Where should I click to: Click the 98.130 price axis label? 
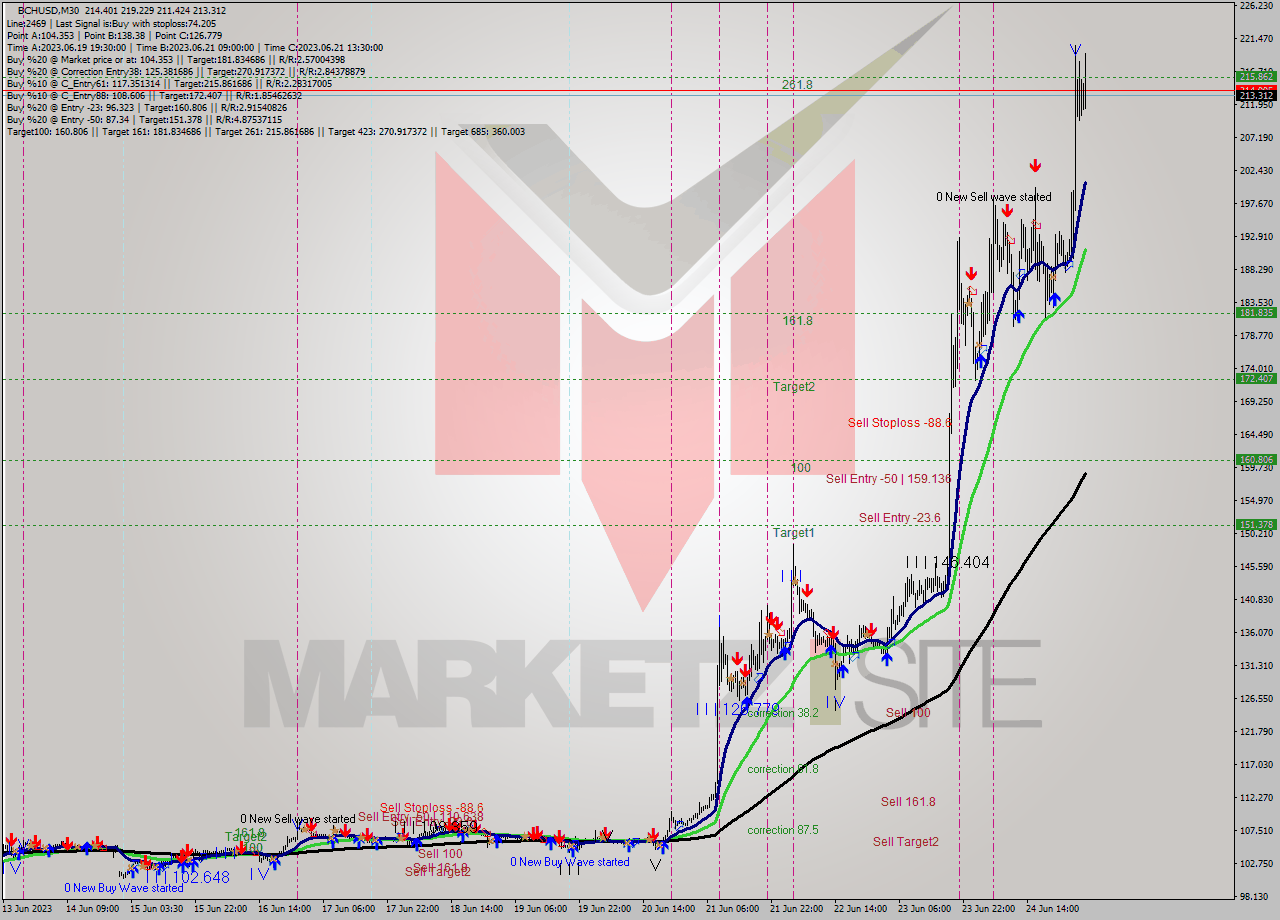[1256, 896]
